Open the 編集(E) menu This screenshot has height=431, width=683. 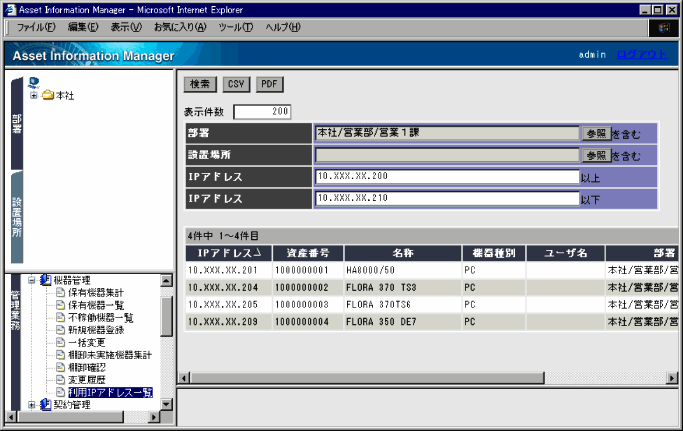pyautogui.click(x=83, y=27)
